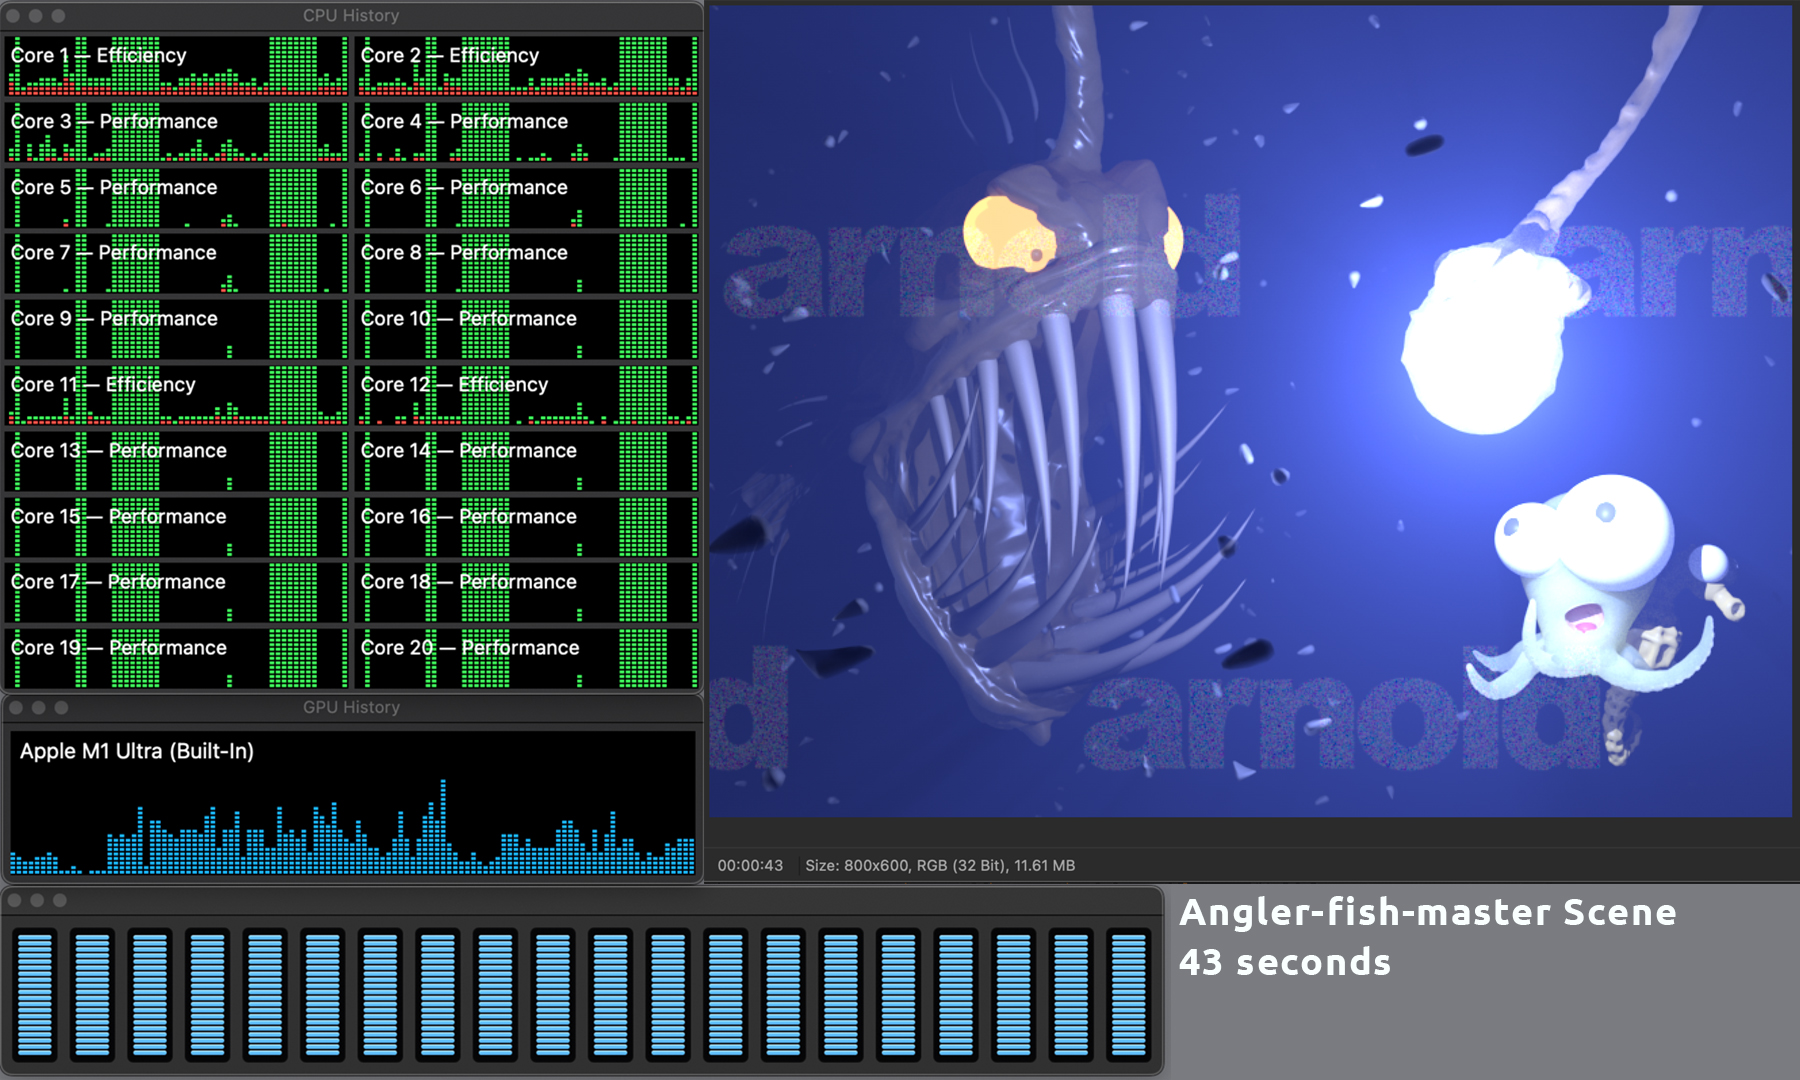
Task: Select the Core 20 — Performance graph
Action: pyautogui.click(x=527, y=658)
